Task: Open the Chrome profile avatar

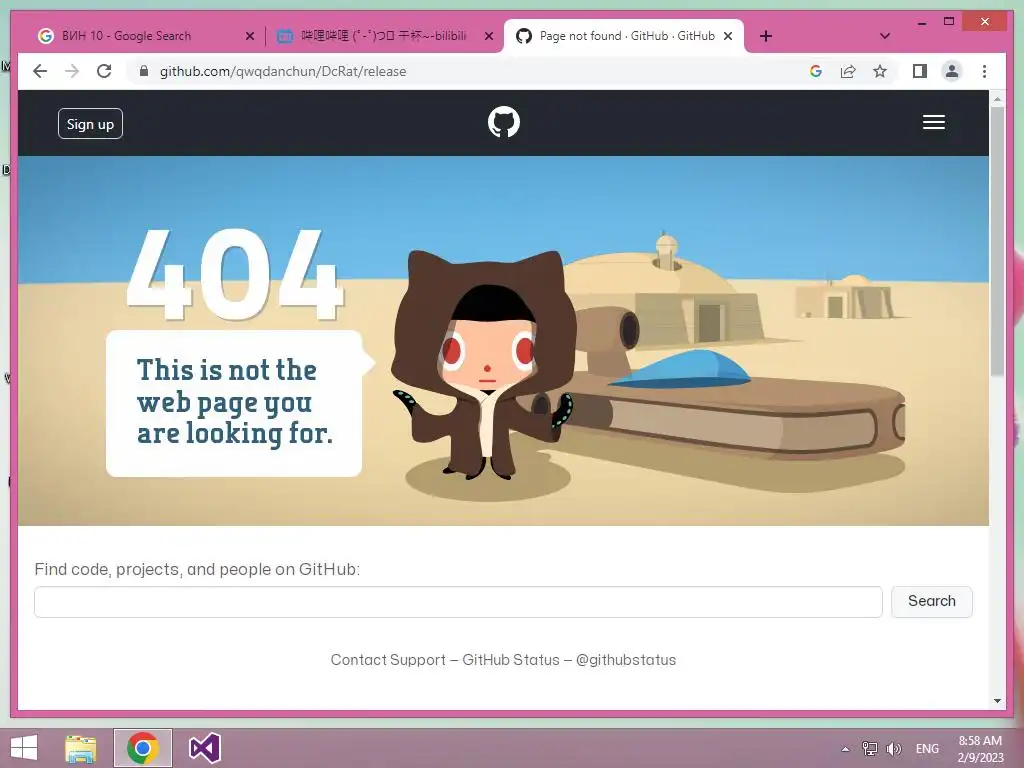Action: pos(952,71)
